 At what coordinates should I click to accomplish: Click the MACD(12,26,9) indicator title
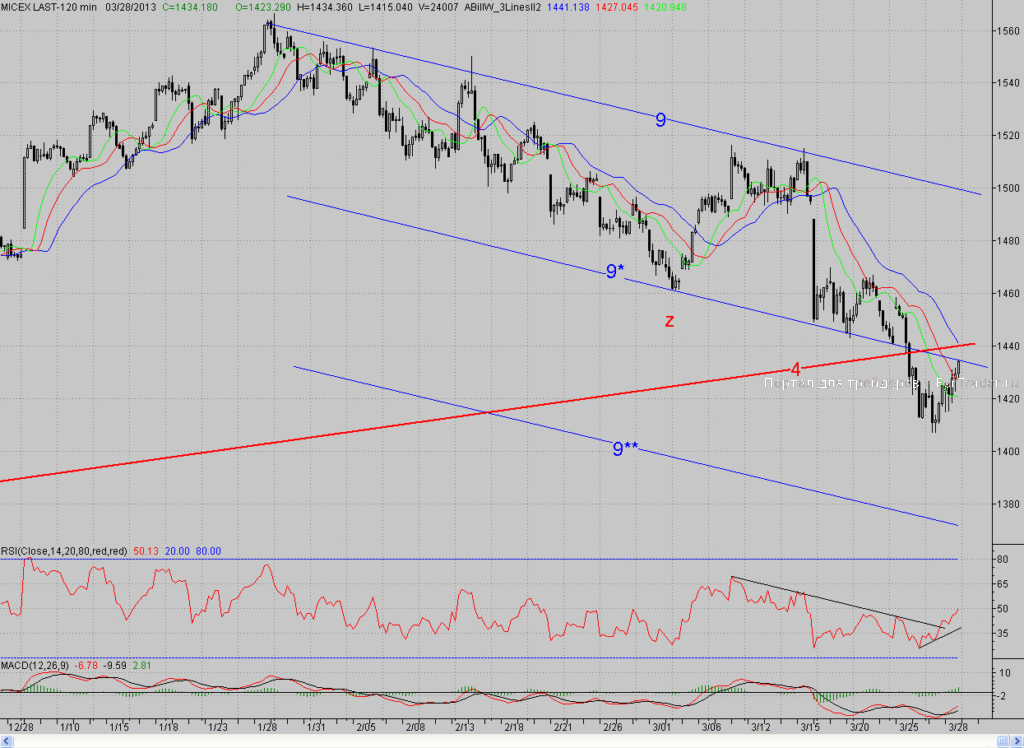pos(35,665)
